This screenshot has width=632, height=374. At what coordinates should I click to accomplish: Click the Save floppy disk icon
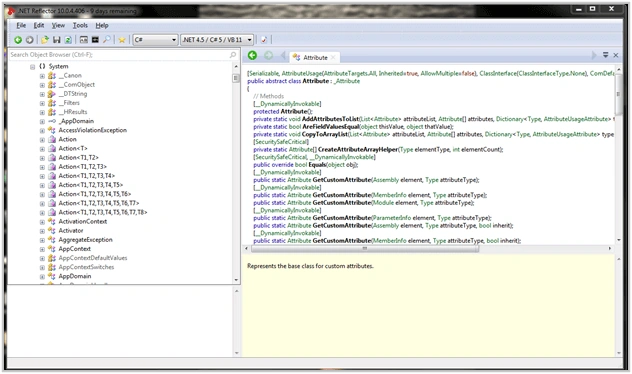(56, 39)
